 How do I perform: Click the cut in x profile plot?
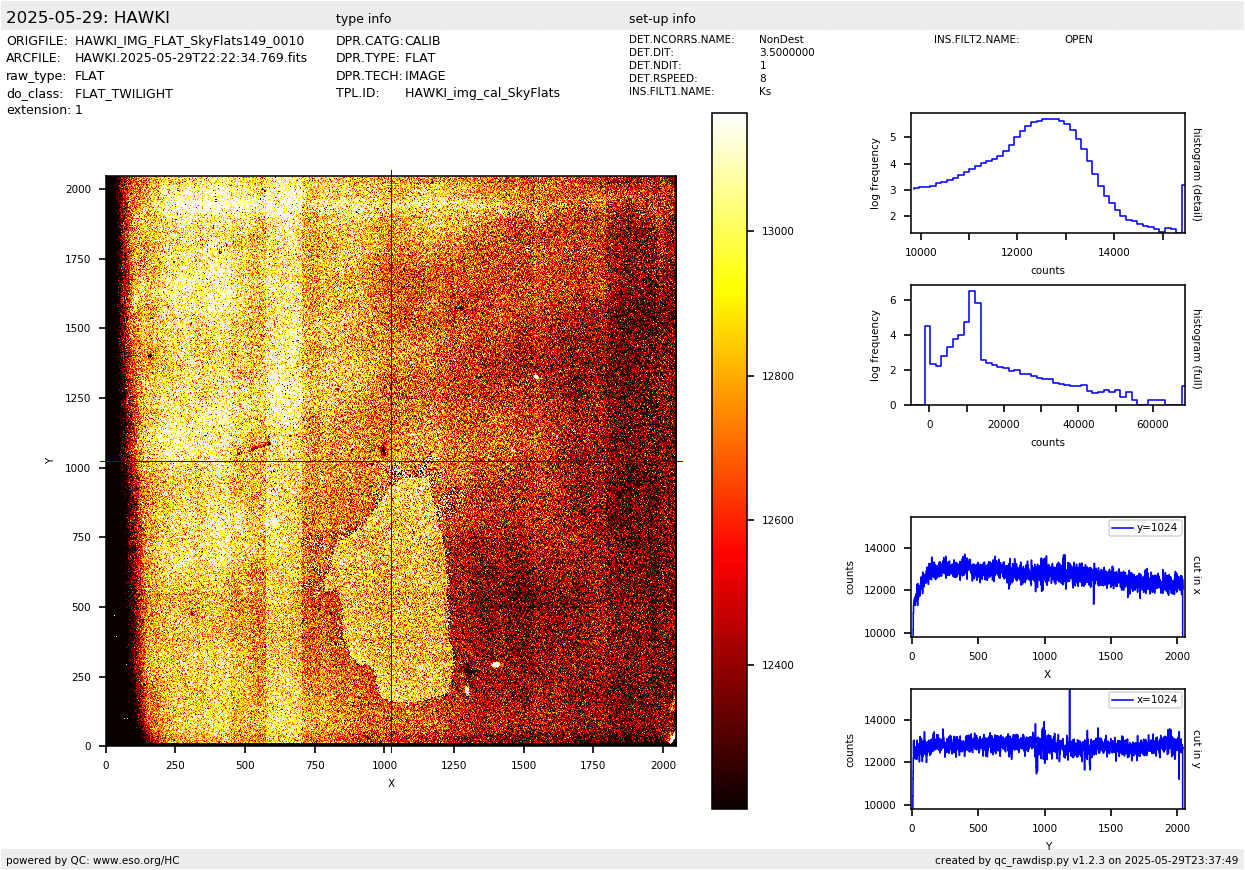coord(1047,577)
